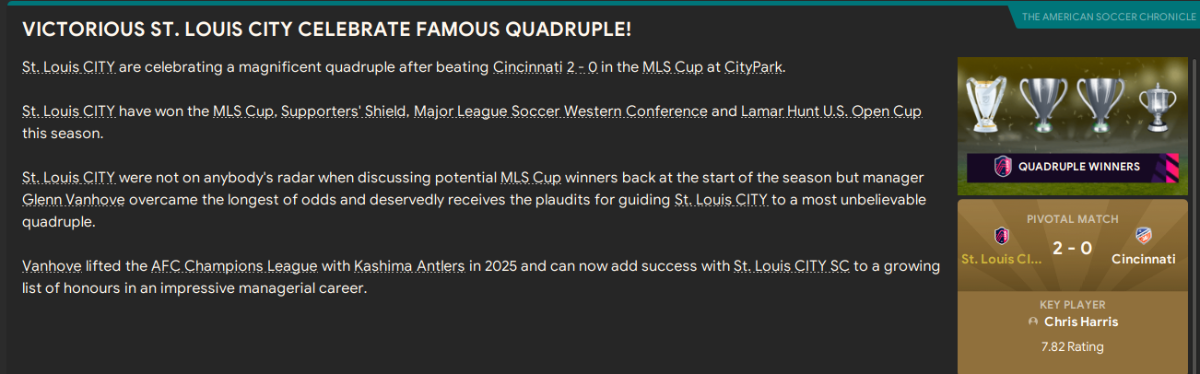Click the player silhouette icon beside Chris Harris

point(1033,322)
